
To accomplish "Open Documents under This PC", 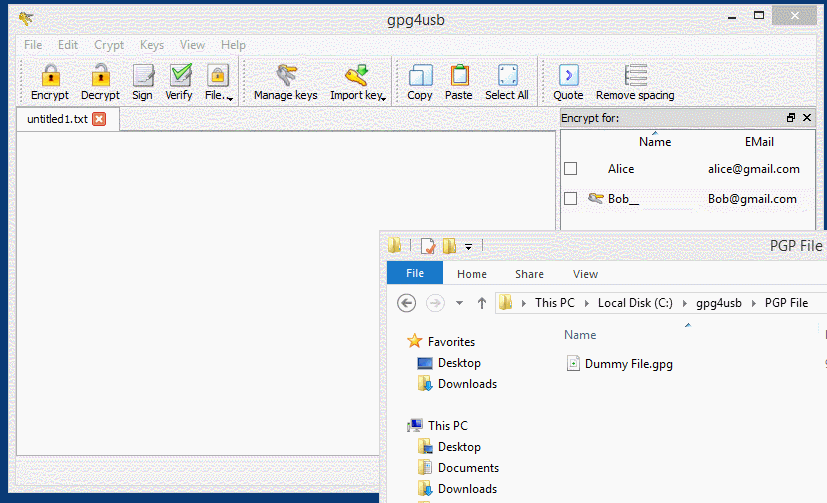I will [x=468, y=468].
